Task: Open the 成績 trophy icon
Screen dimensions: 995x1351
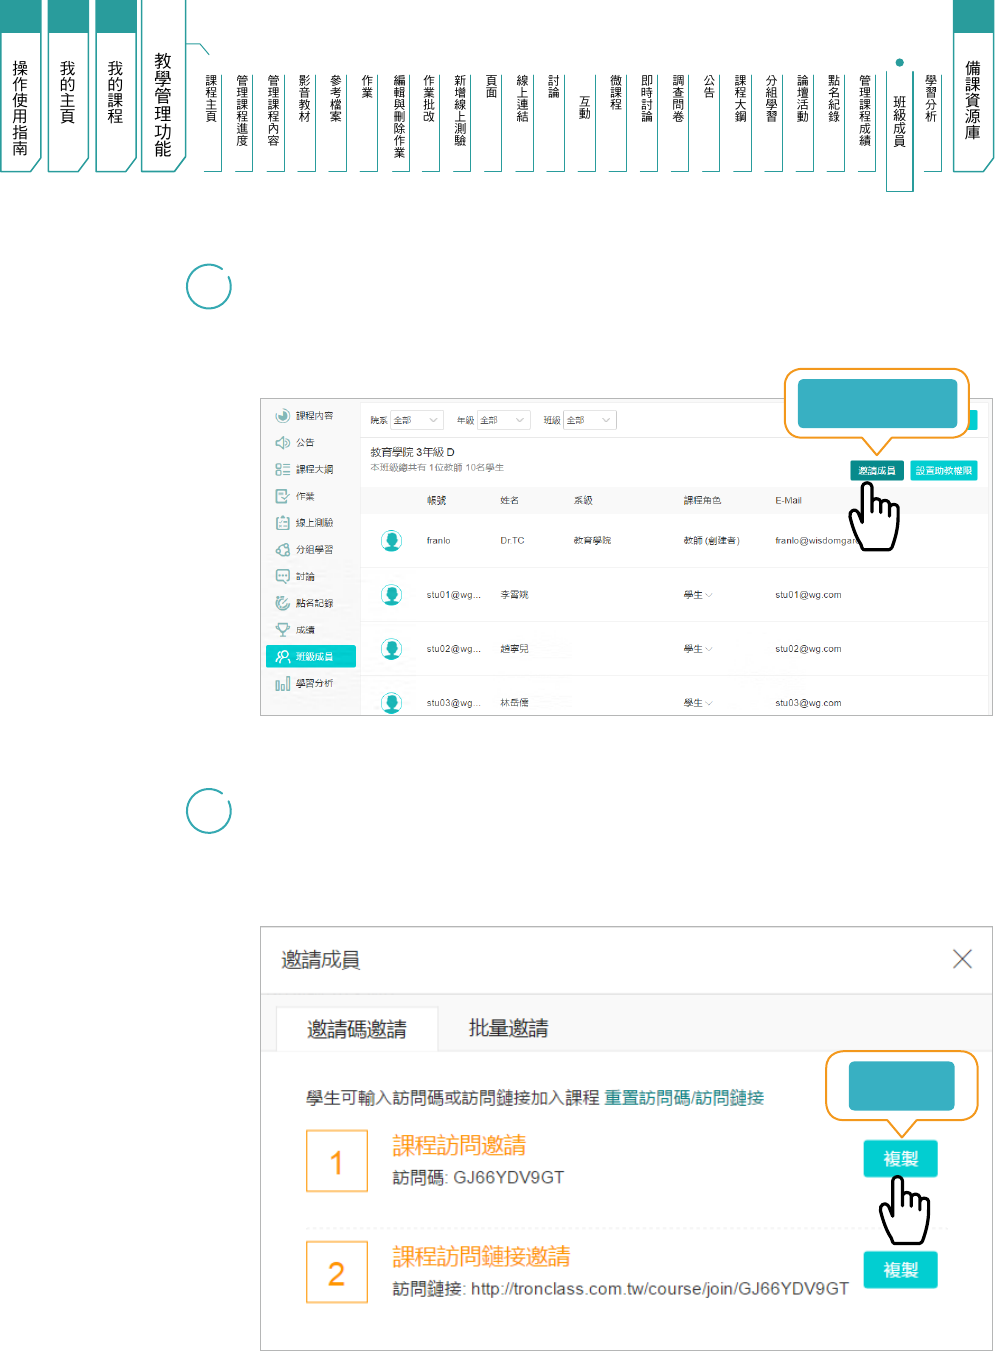Action: (x=283, y=630)
